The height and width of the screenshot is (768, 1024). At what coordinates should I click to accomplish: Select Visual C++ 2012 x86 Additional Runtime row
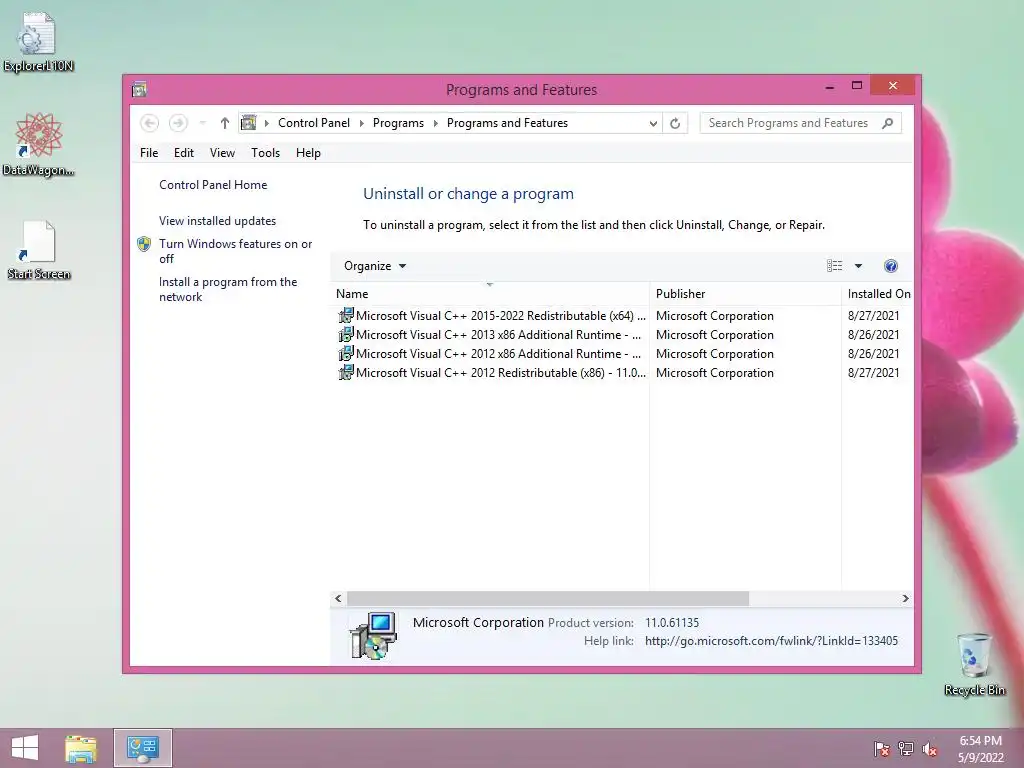pyautogui.click(x=622, y=353)
